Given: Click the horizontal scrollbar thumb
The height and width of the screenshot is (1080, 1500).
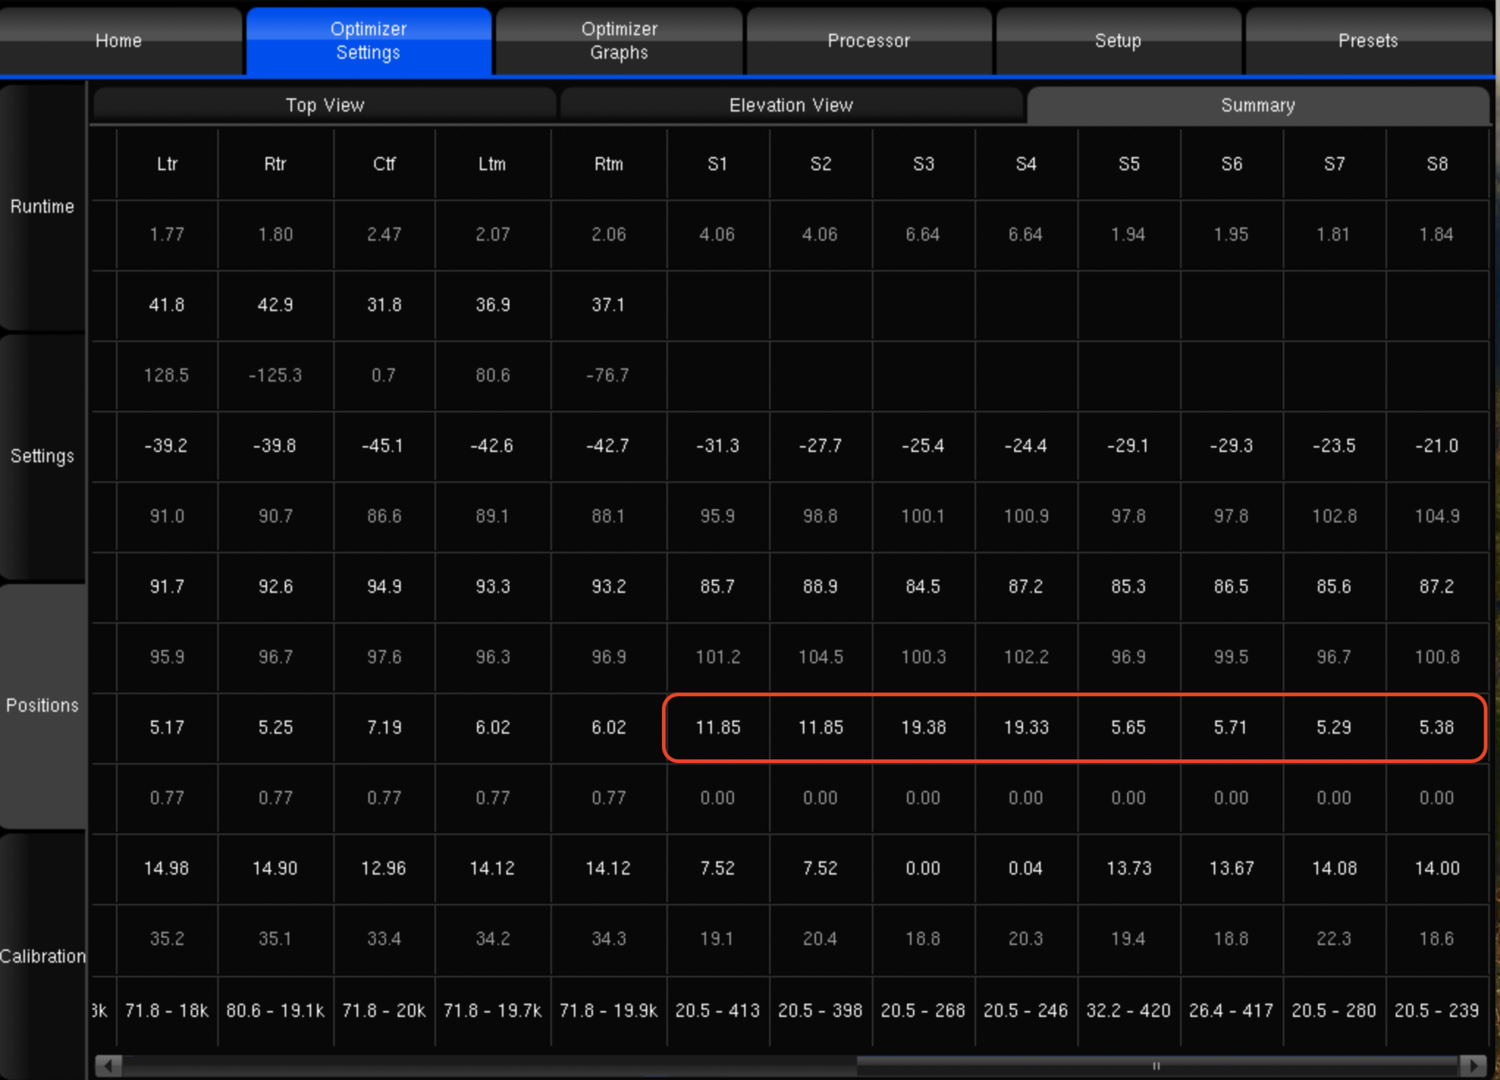Looking at the screenshot, I should pos(1156,1066).
